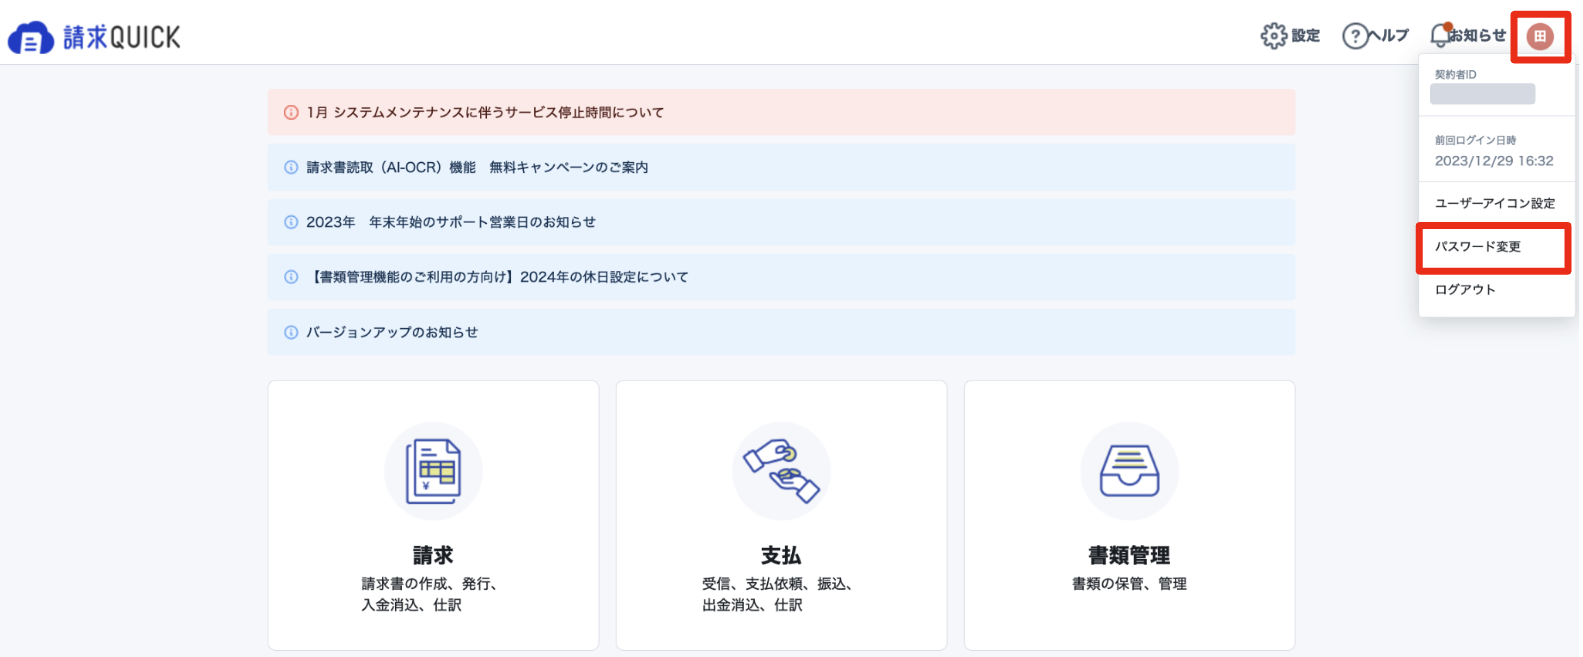Open the 請求 card title
The height and width of the screenshot is (657, 1583).
coord(433,555)
